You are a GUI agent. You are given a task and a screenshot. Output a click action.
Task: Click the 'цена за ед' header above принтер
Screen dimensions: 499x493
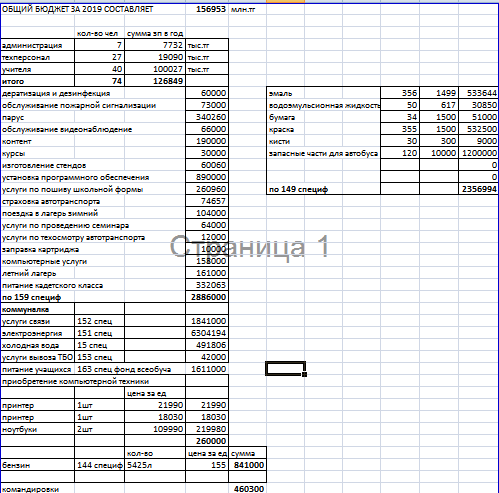(x=155, y=393)
